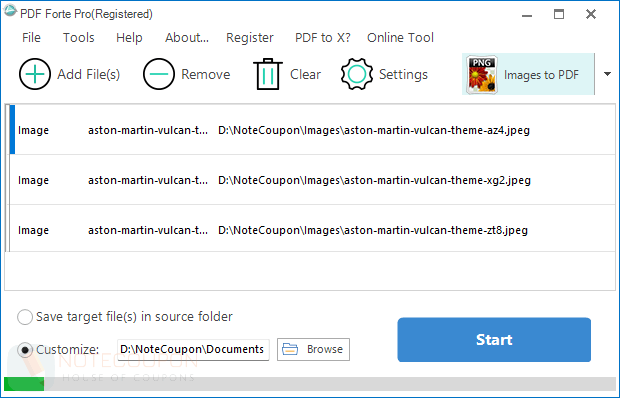The height and width of the screenshot is (398, 620).
Task: Click truncated file name in az4 row
Action: [x=148, y=130]
